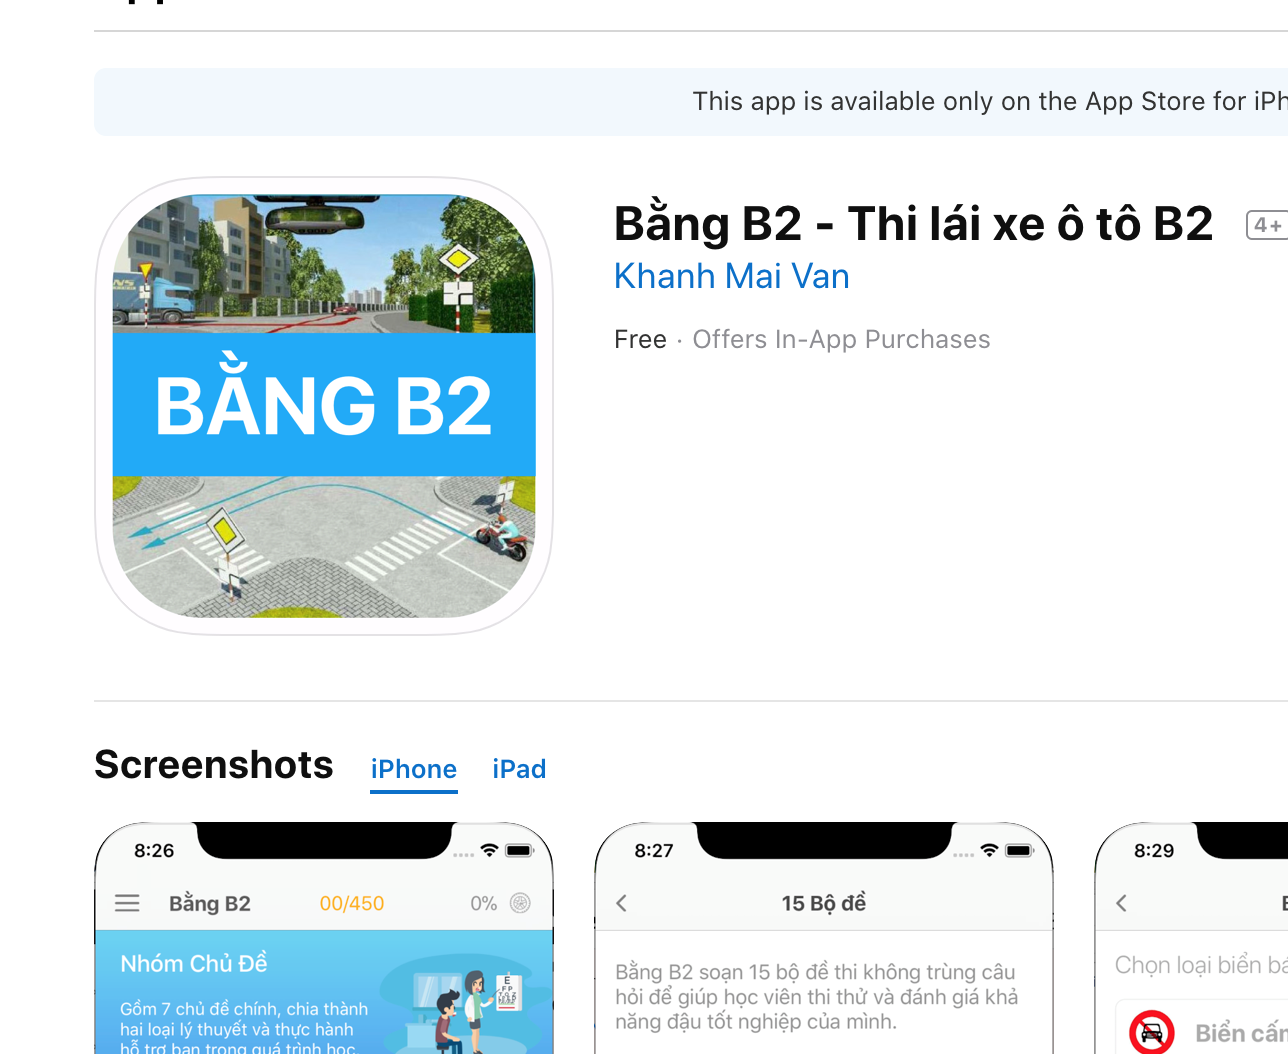Screen dimensions: 1288x1054
Task: Click the 00/450 progress counter
Action: click(352, 903)
